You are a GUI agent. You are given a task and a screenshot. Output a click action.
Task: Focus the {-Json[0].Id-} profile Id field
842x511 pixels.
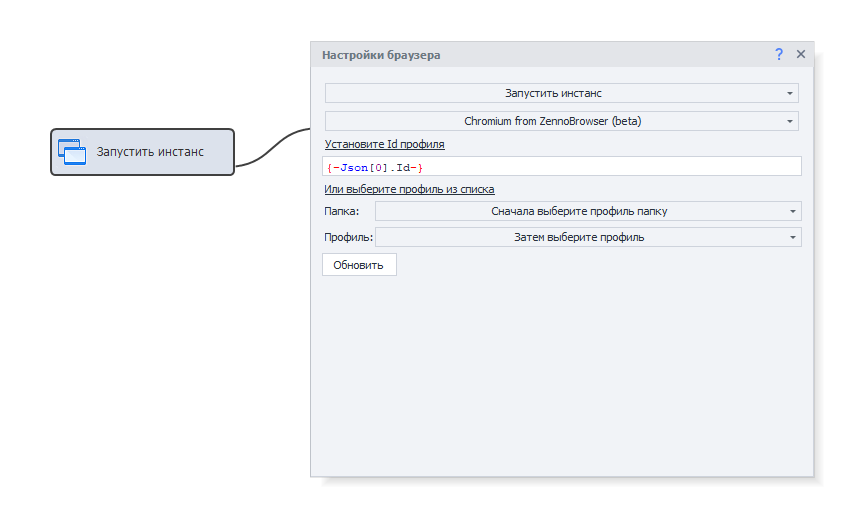pyautogui.click(x=561, y=166)
